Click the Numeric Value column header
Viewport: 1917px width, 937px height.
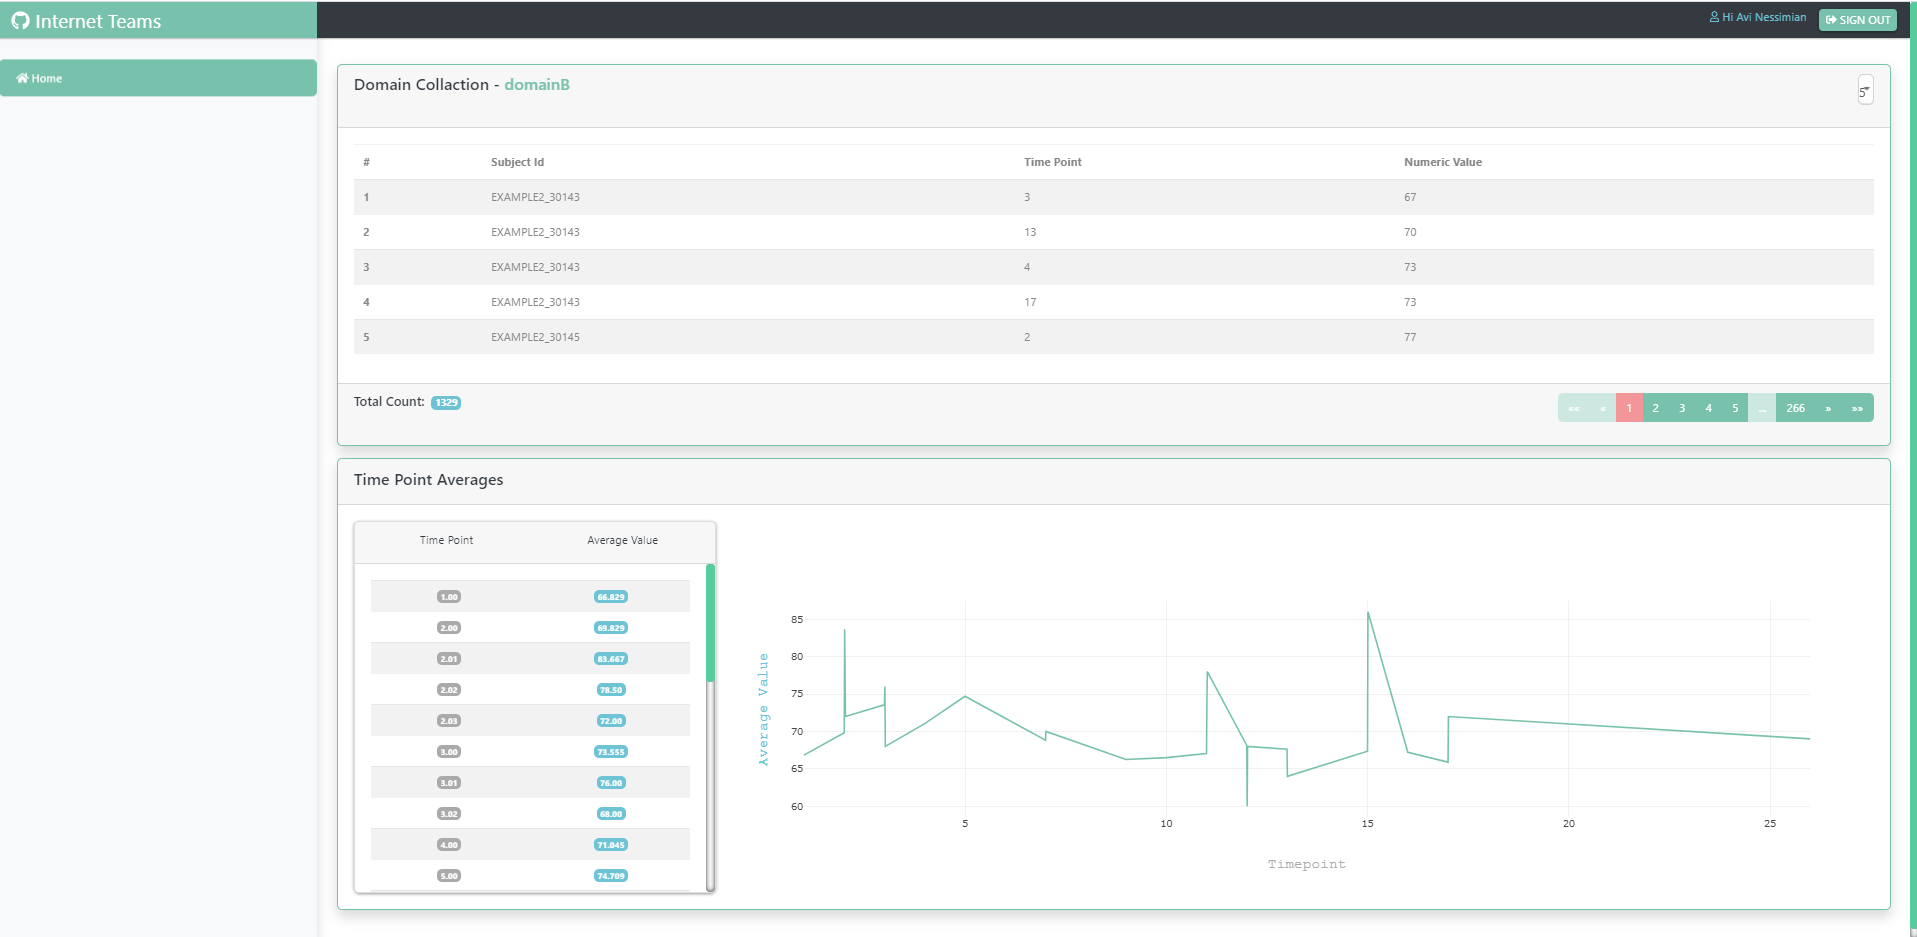point(1442,162)
